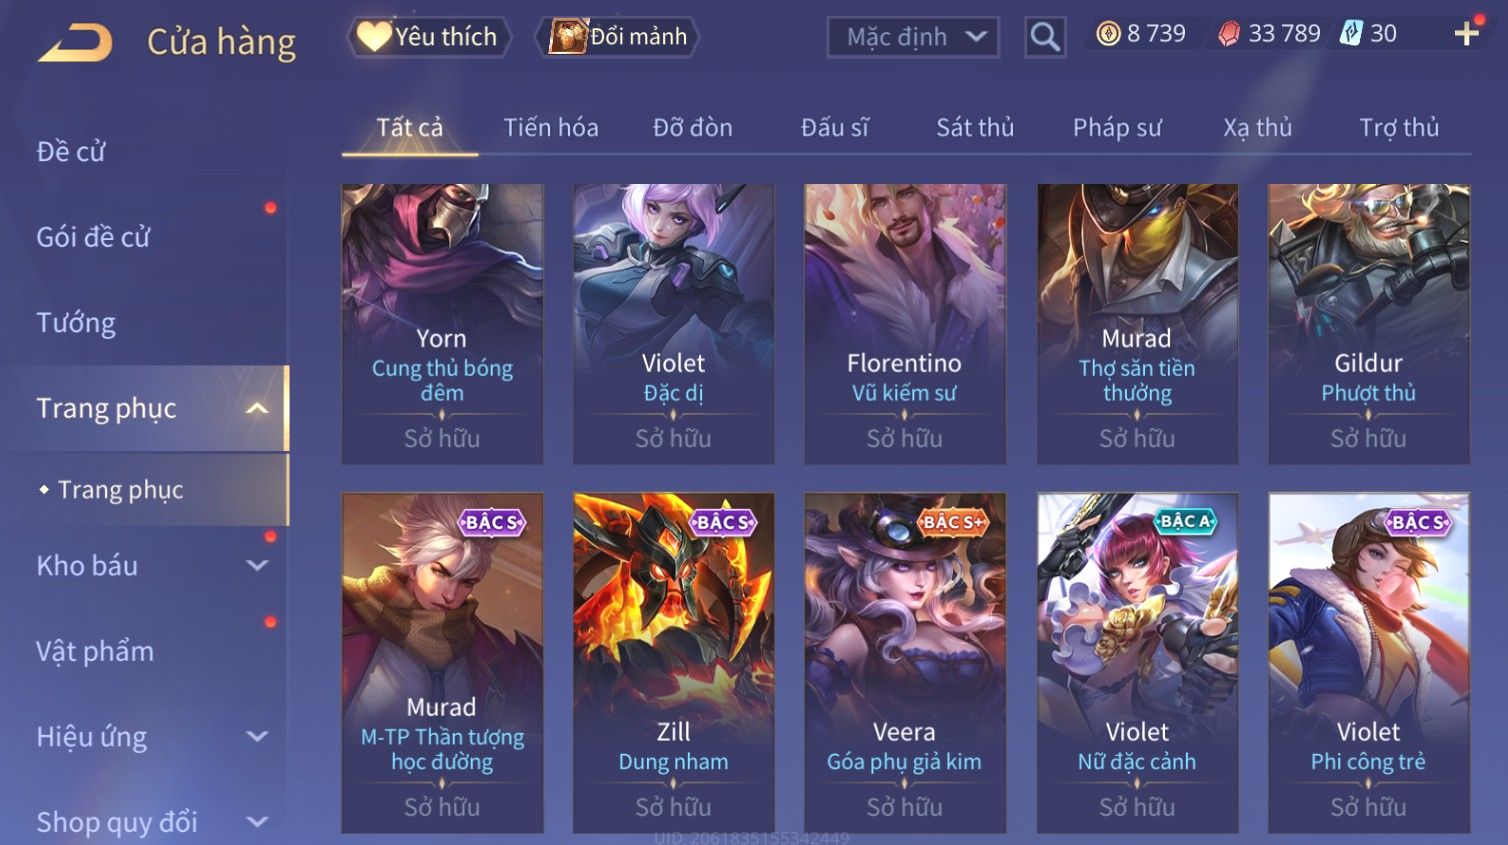Viewport: 1508px width, 845px height.
Task: Select Zill Dung nham skin card
Action: [x=673, y=662]
